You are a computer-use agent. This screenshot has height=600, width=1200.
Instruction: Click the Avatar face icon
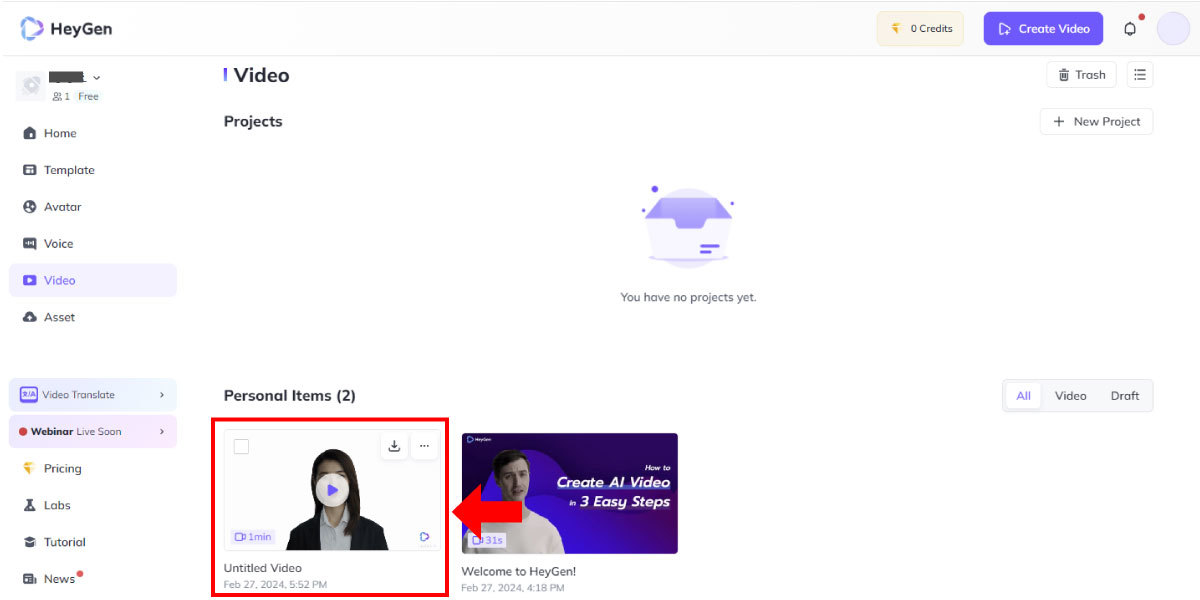point(29,207)
